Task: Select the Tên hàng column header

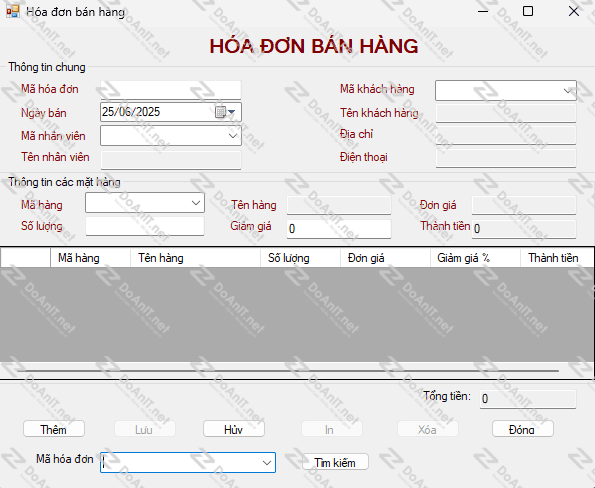Action: [x=195, y=258]
